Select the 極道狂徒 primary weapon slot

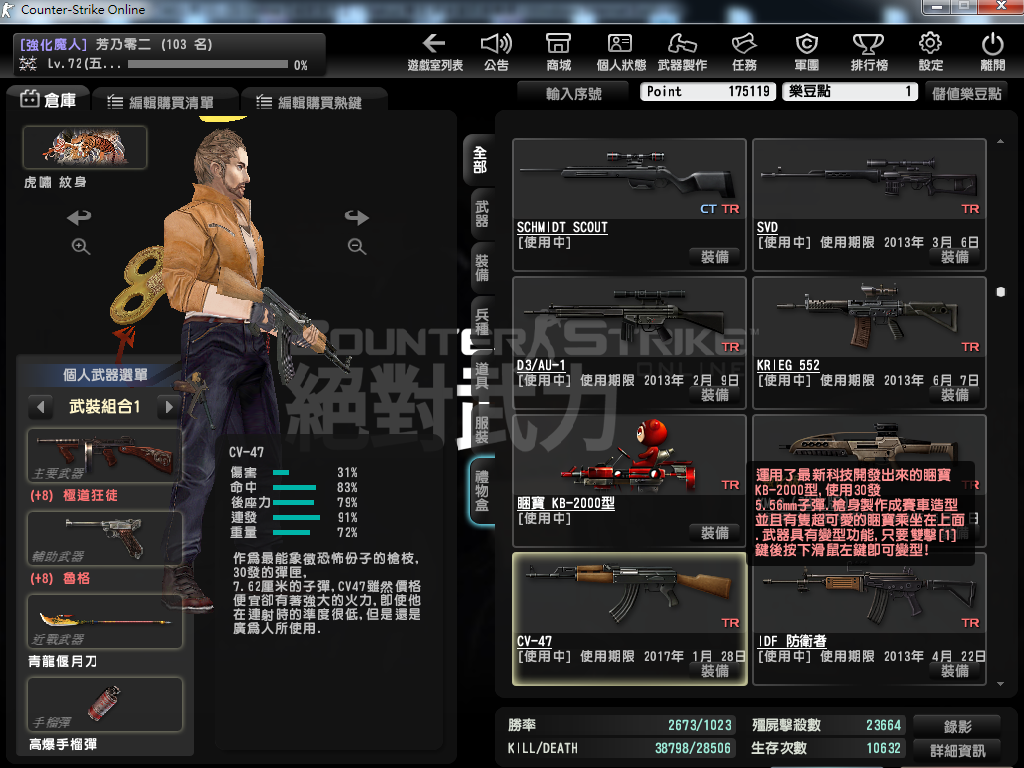click(x=104, y=455)
